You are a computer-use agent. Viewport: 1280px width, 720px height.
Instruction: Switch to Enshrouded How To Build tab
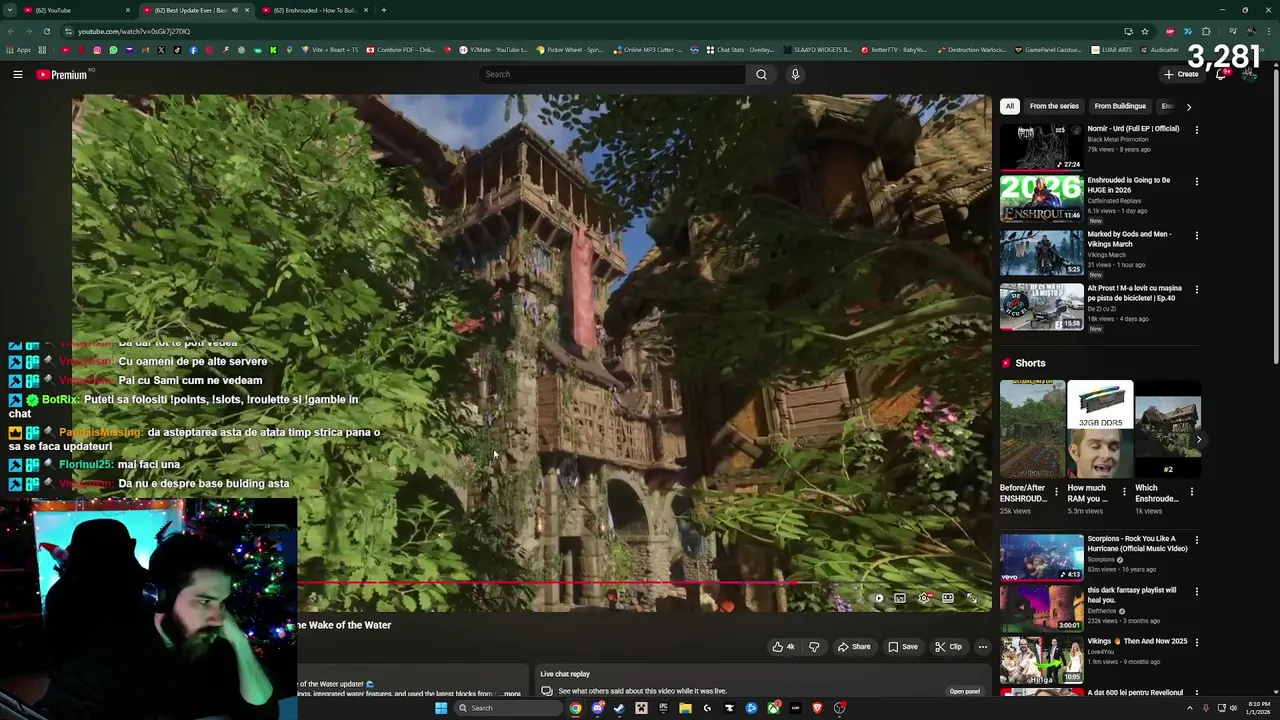coord(315,10)
